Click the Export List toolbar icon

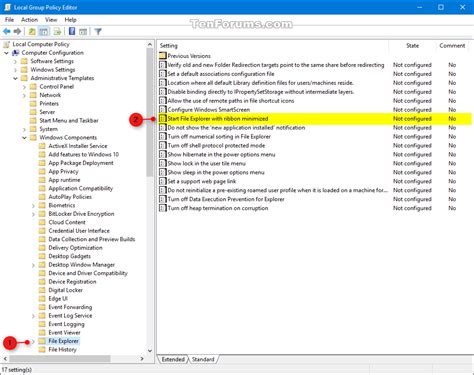click(x=57, y=32)
